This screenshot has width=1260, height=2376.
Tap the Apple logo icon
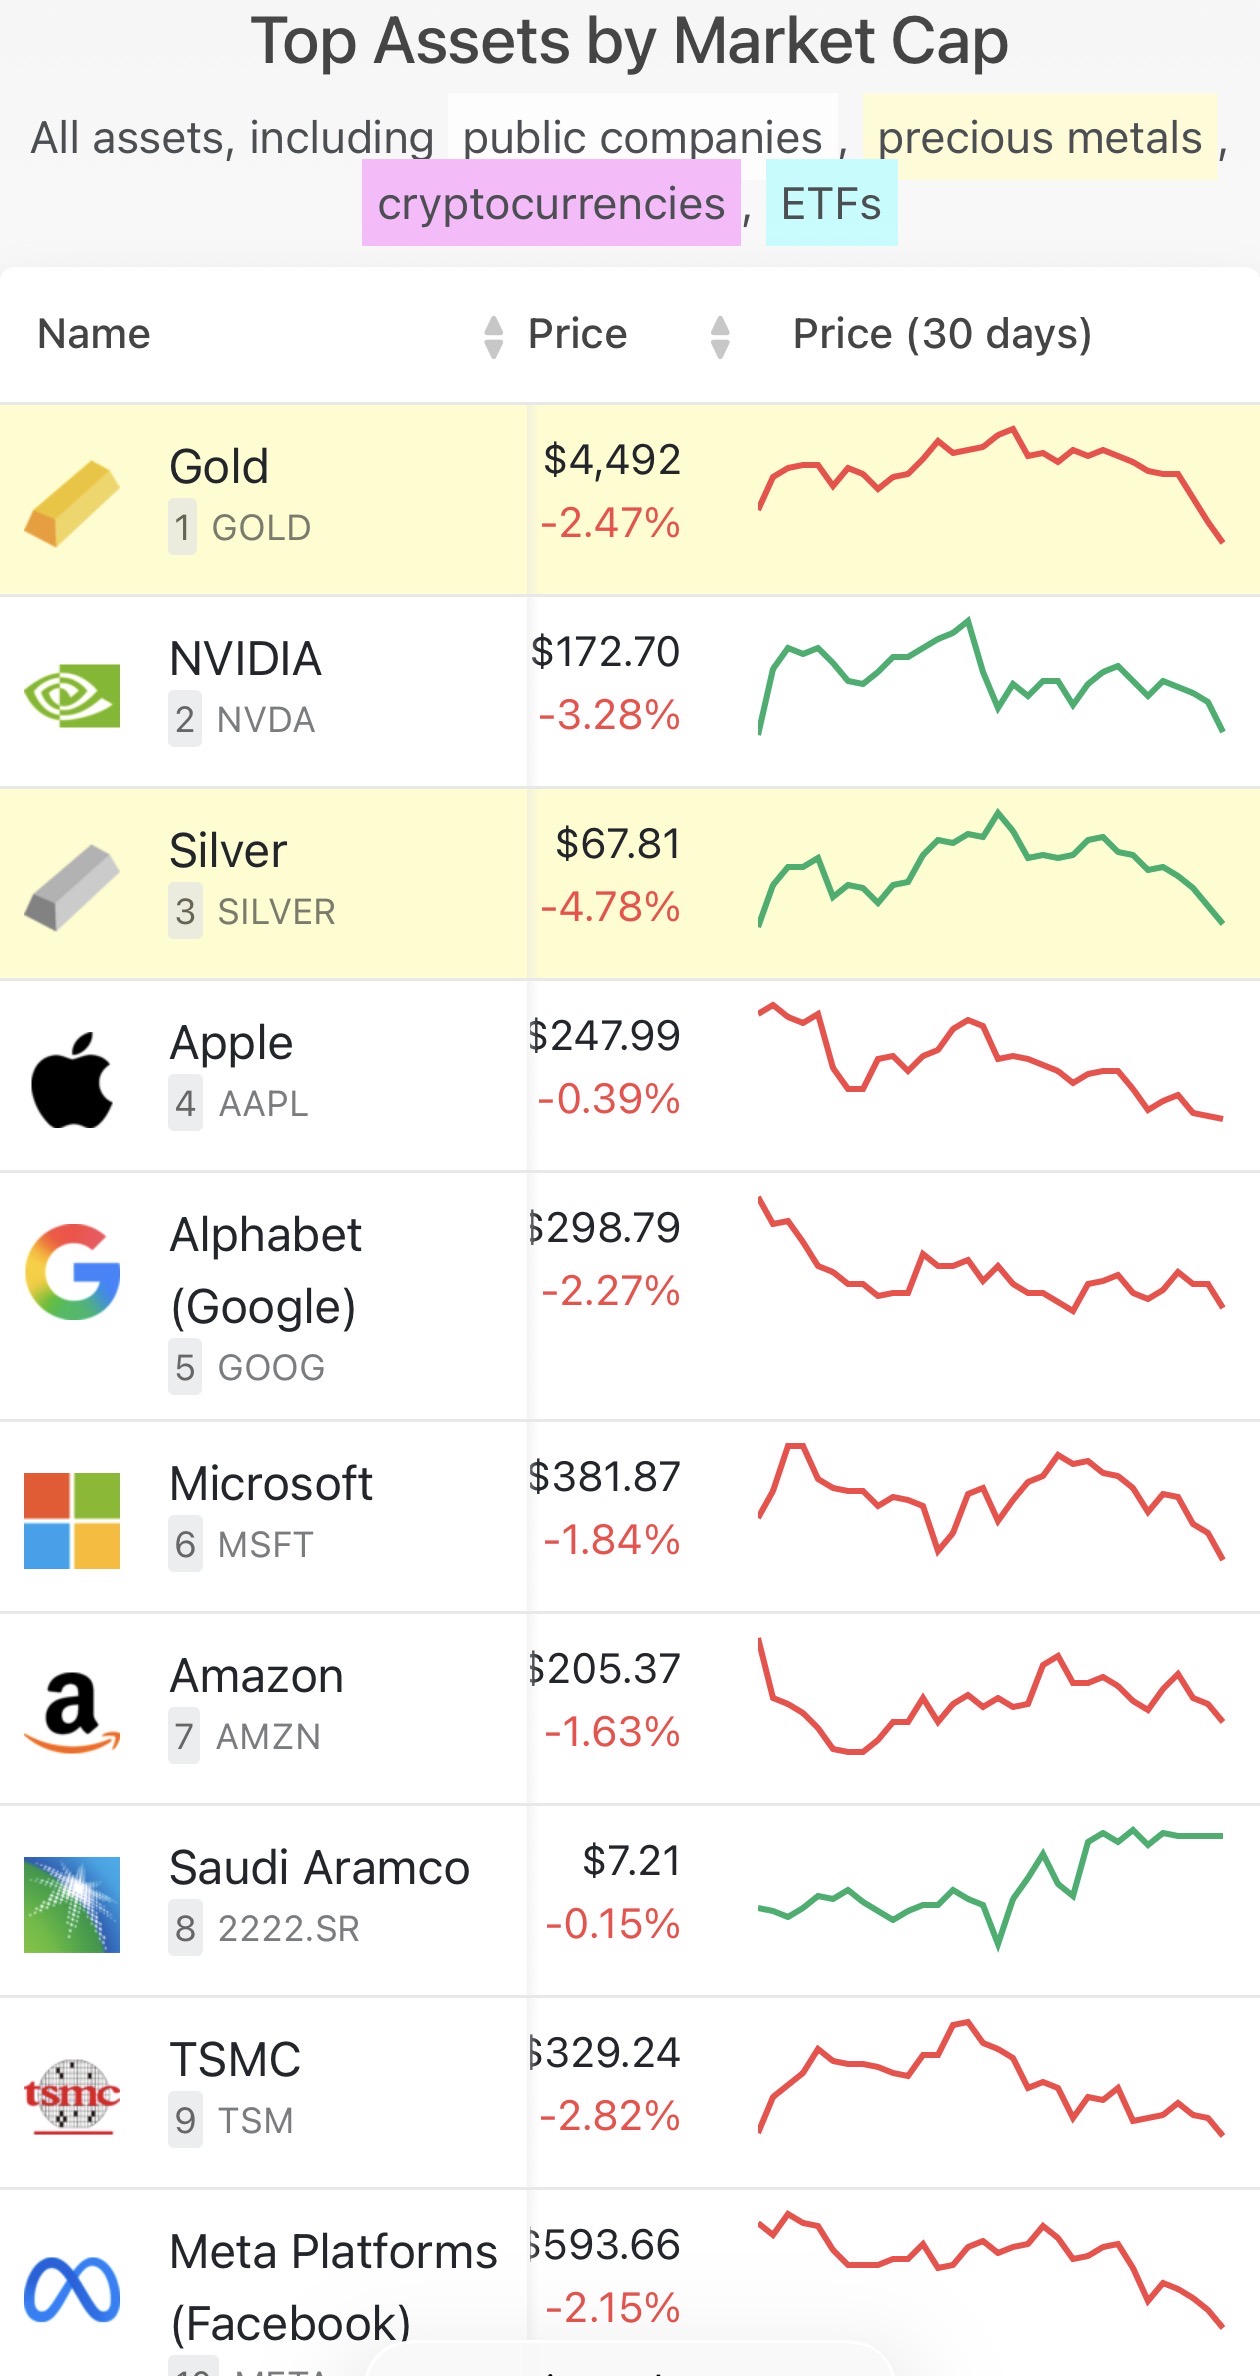coord(72,1080)
